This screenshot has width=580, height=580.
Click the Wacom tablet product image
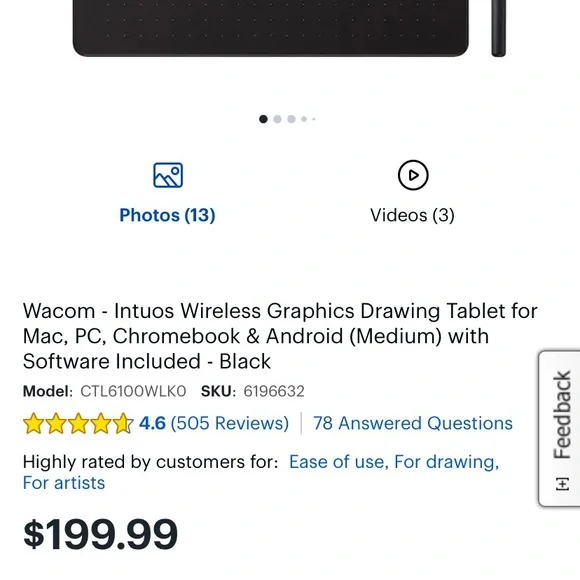pos(271,28)
